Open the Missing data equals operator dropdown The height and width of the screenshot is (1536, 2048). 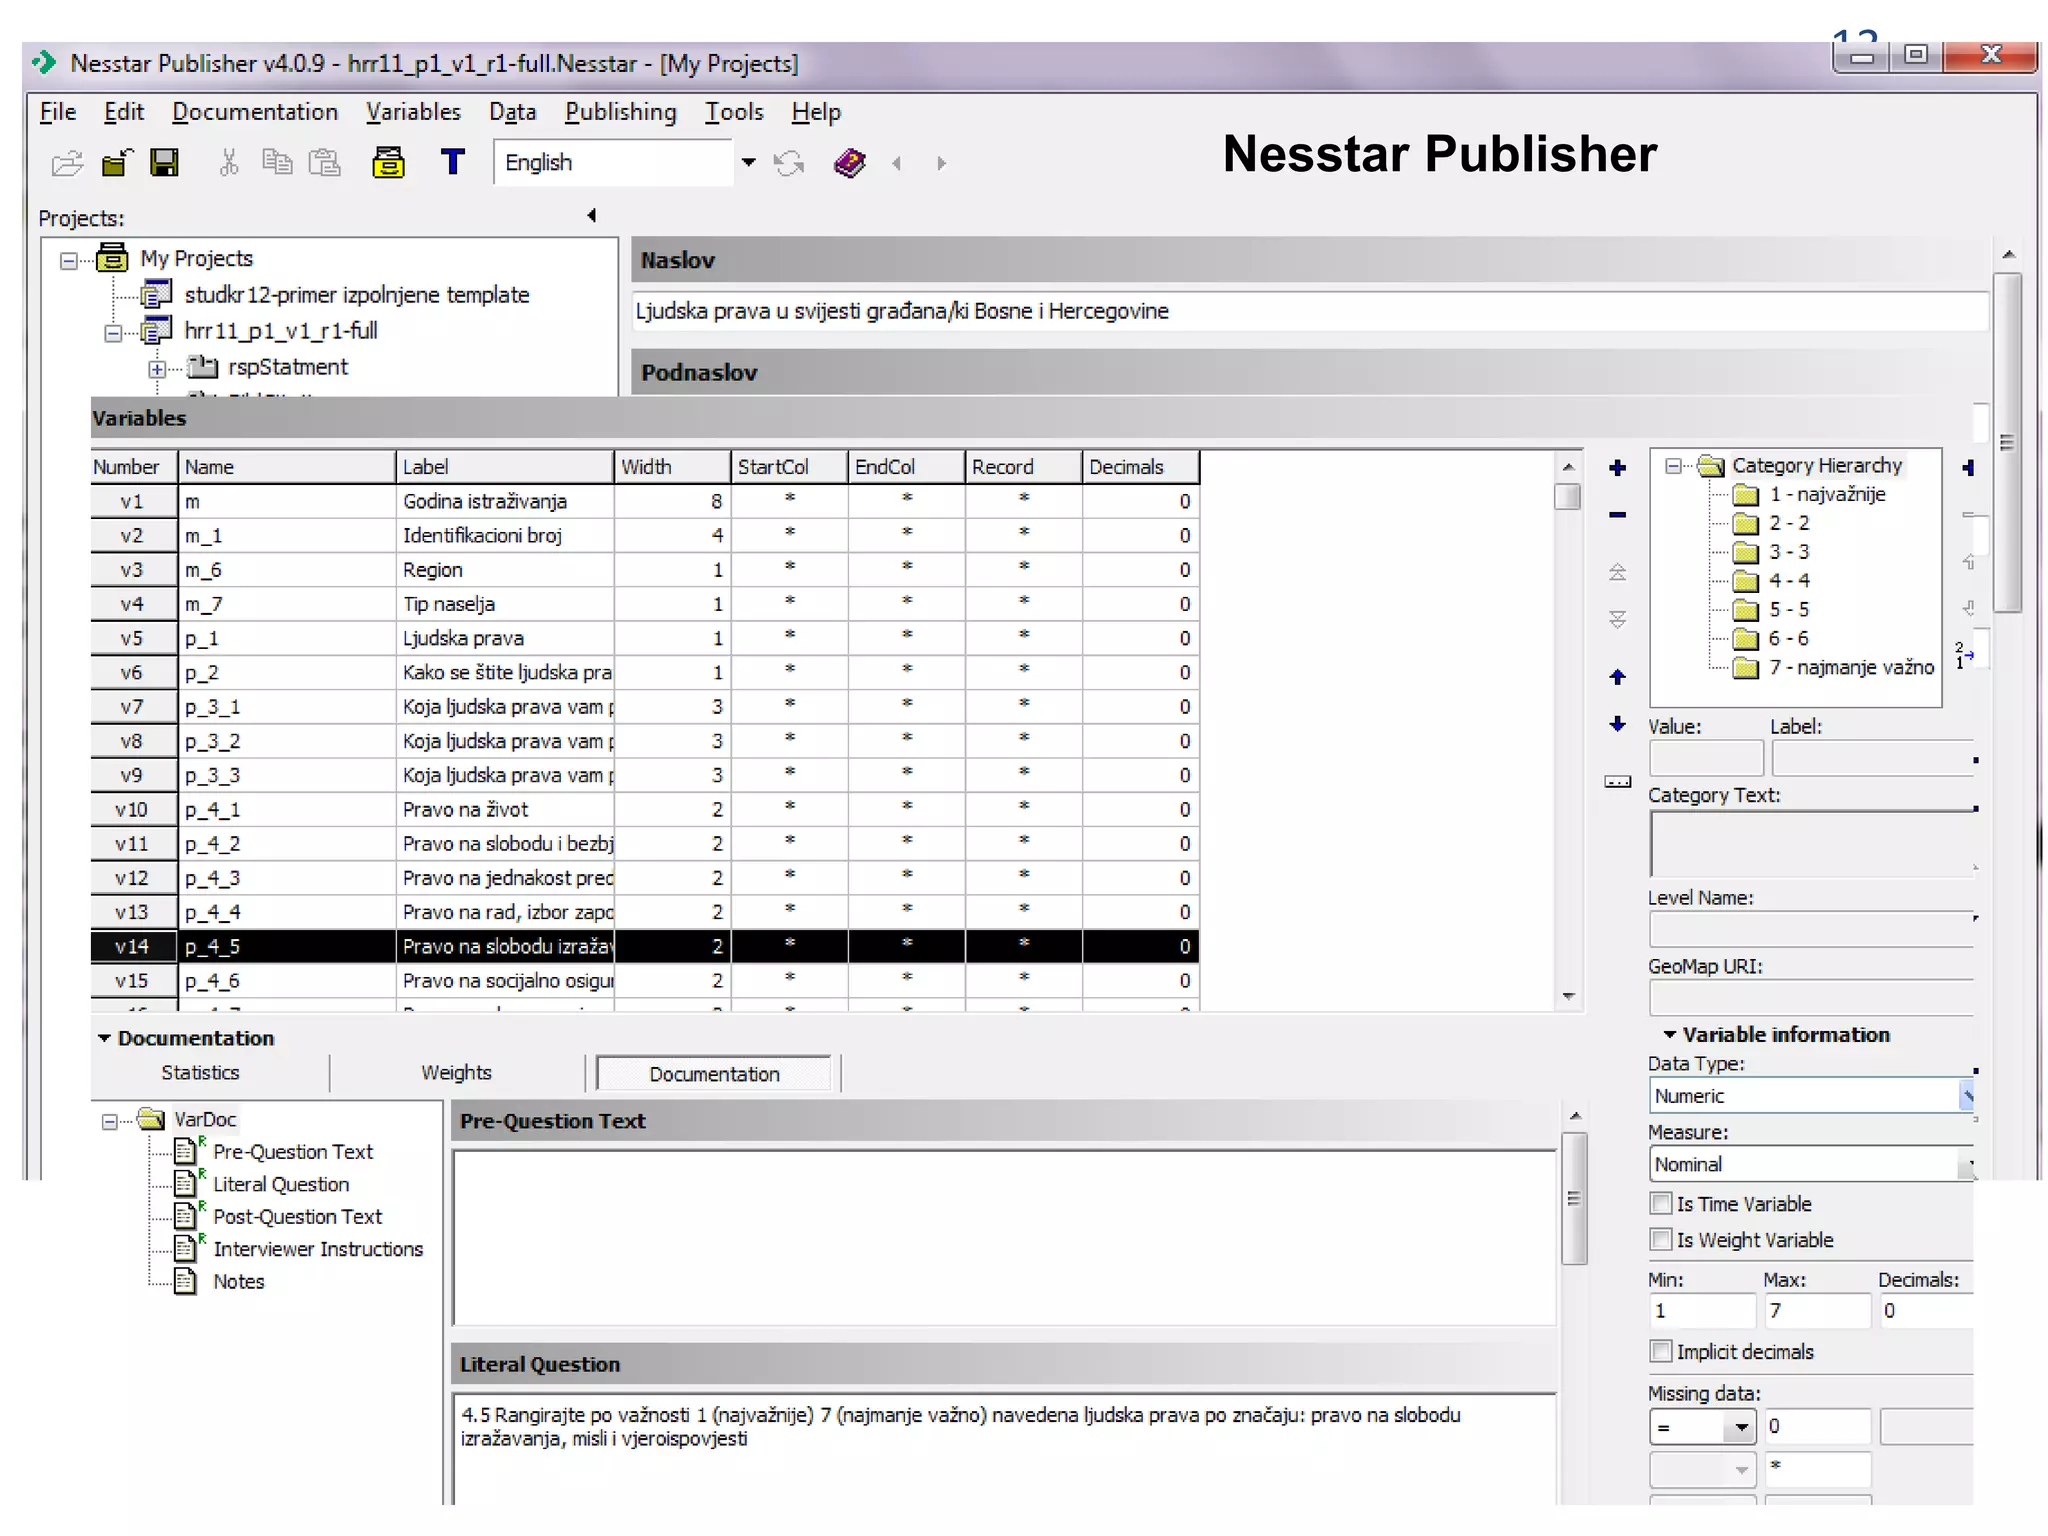pyautogui.click(x=1741, y=1427)
